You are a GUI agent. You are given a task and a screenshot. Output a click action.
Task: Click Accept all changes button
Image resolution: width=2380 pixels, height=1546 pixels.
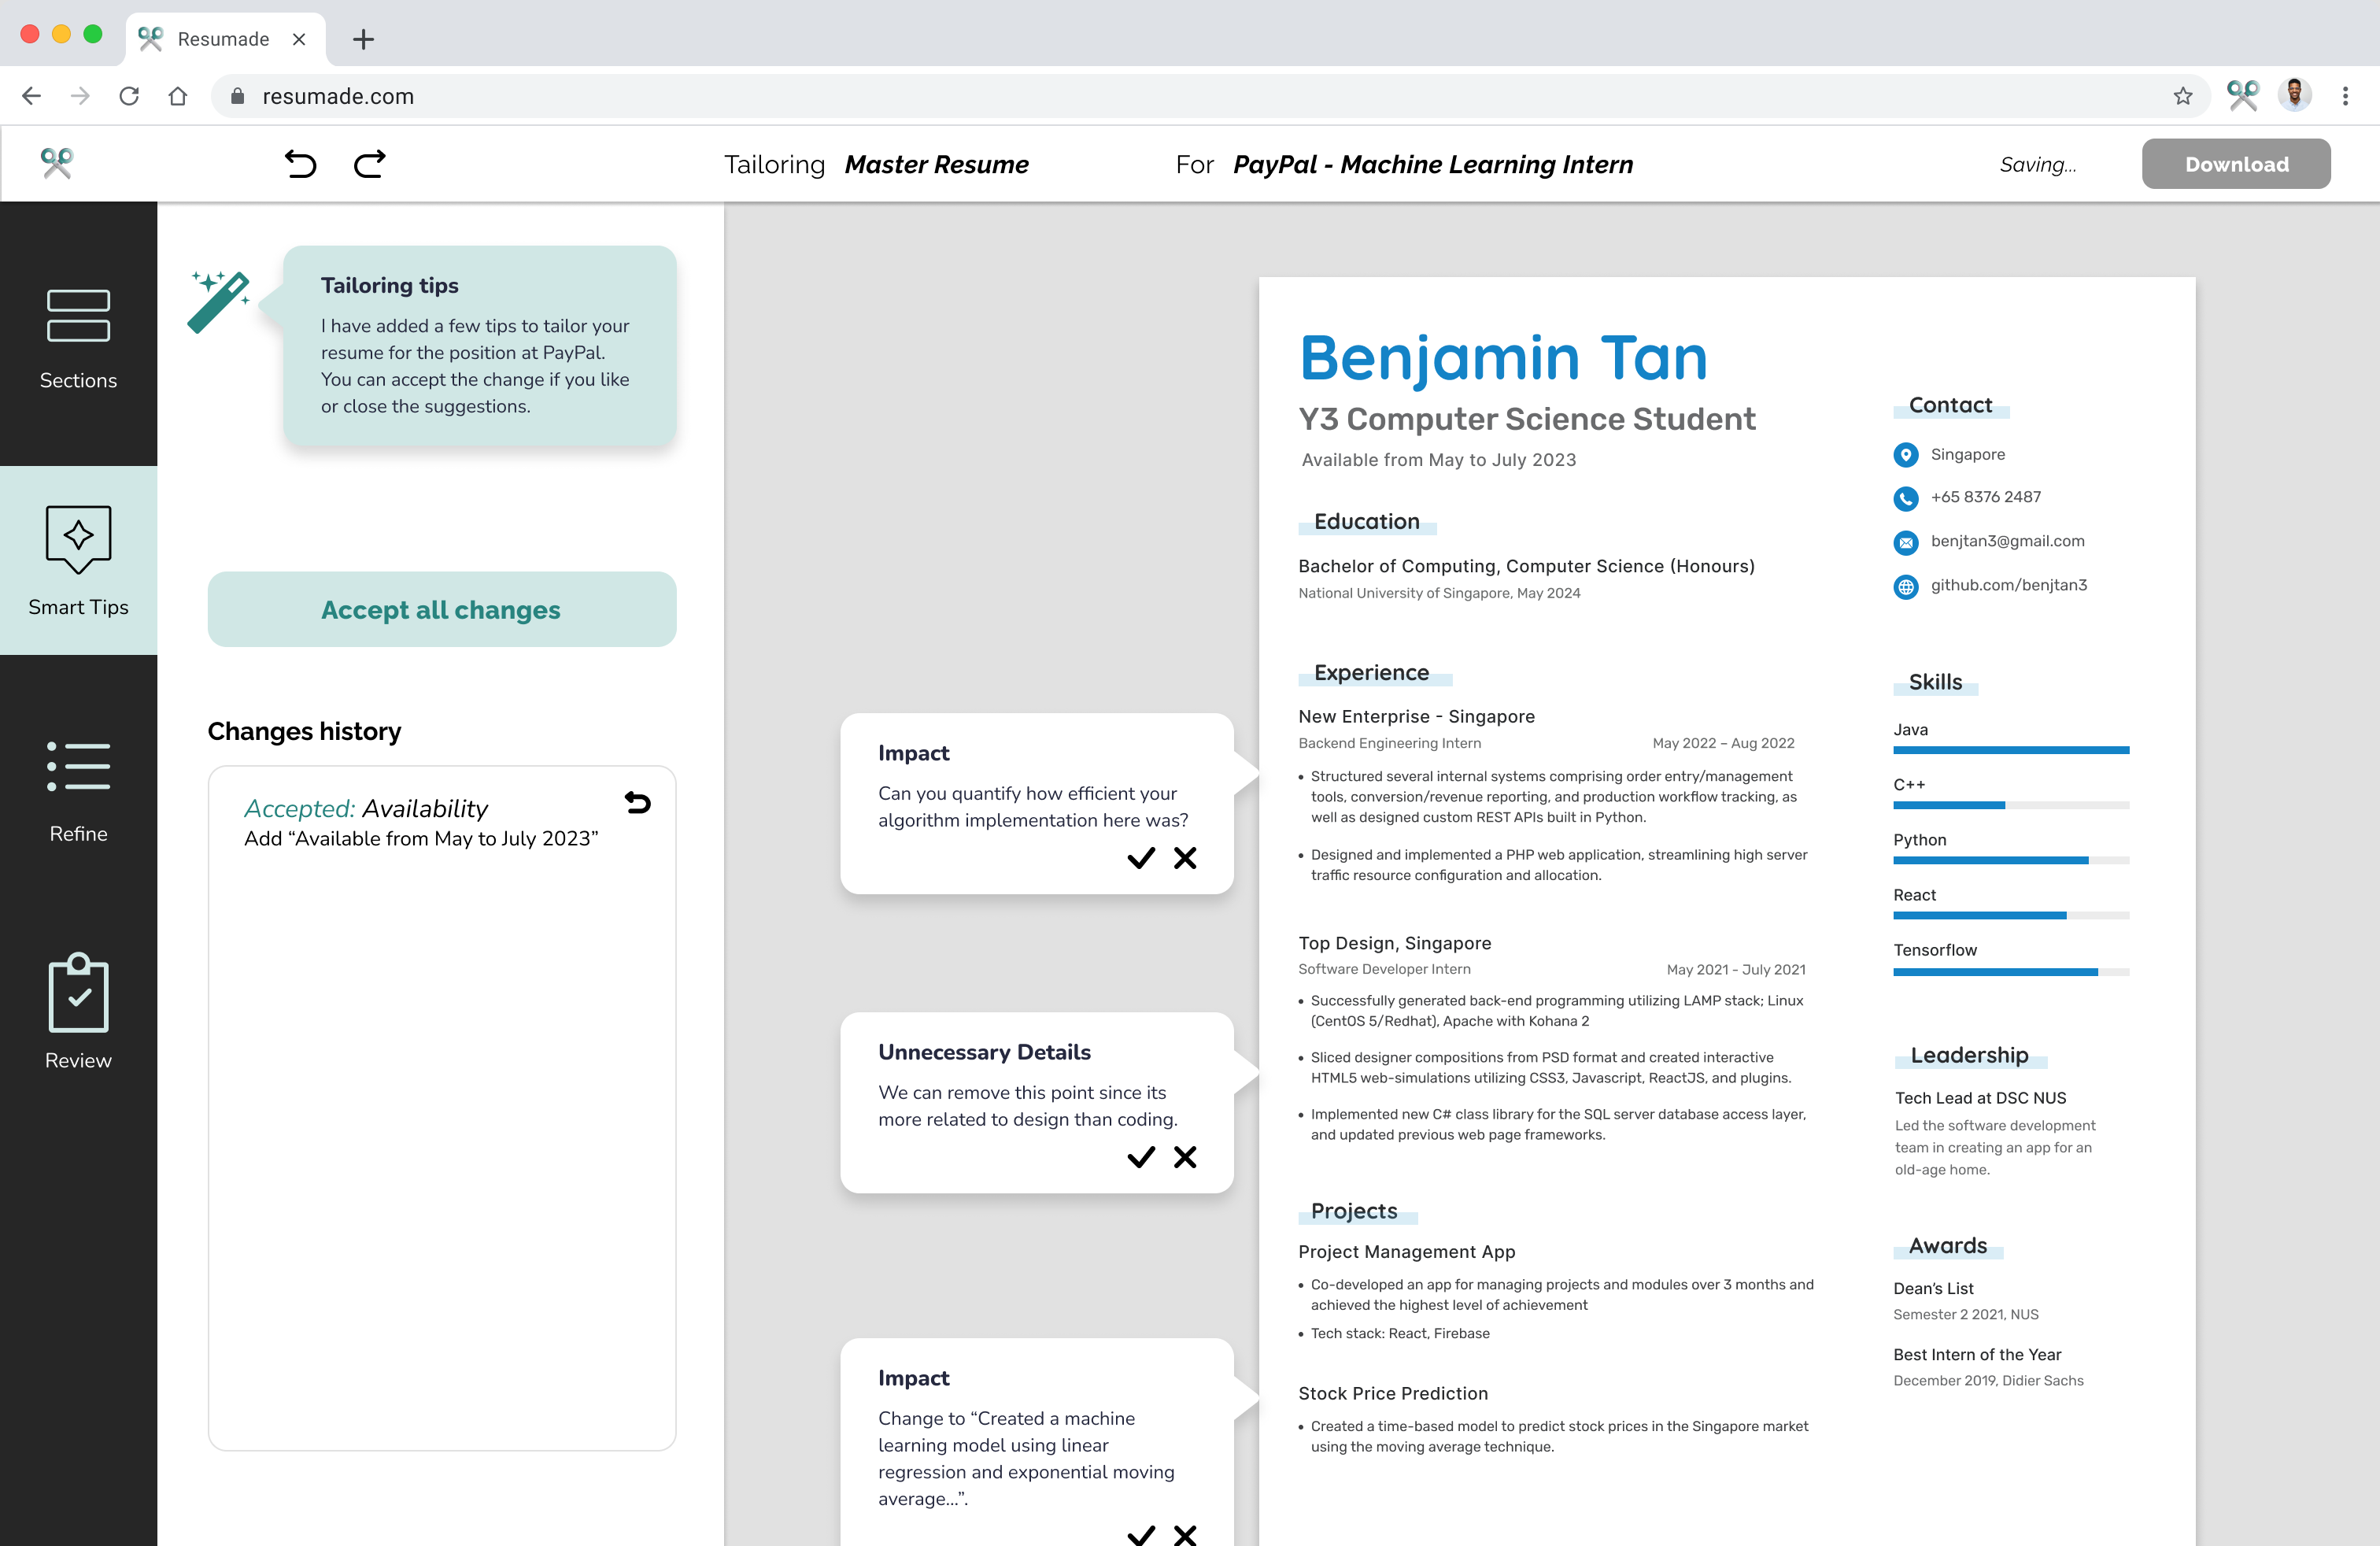[441, 609]
